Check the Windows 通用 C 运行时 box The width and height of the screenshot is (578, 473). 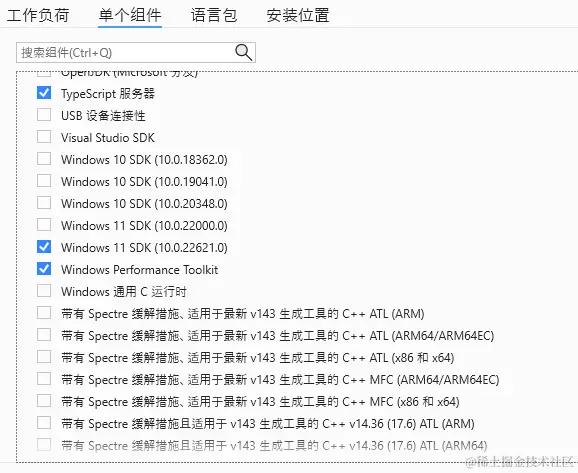click(x=44, y=291)
